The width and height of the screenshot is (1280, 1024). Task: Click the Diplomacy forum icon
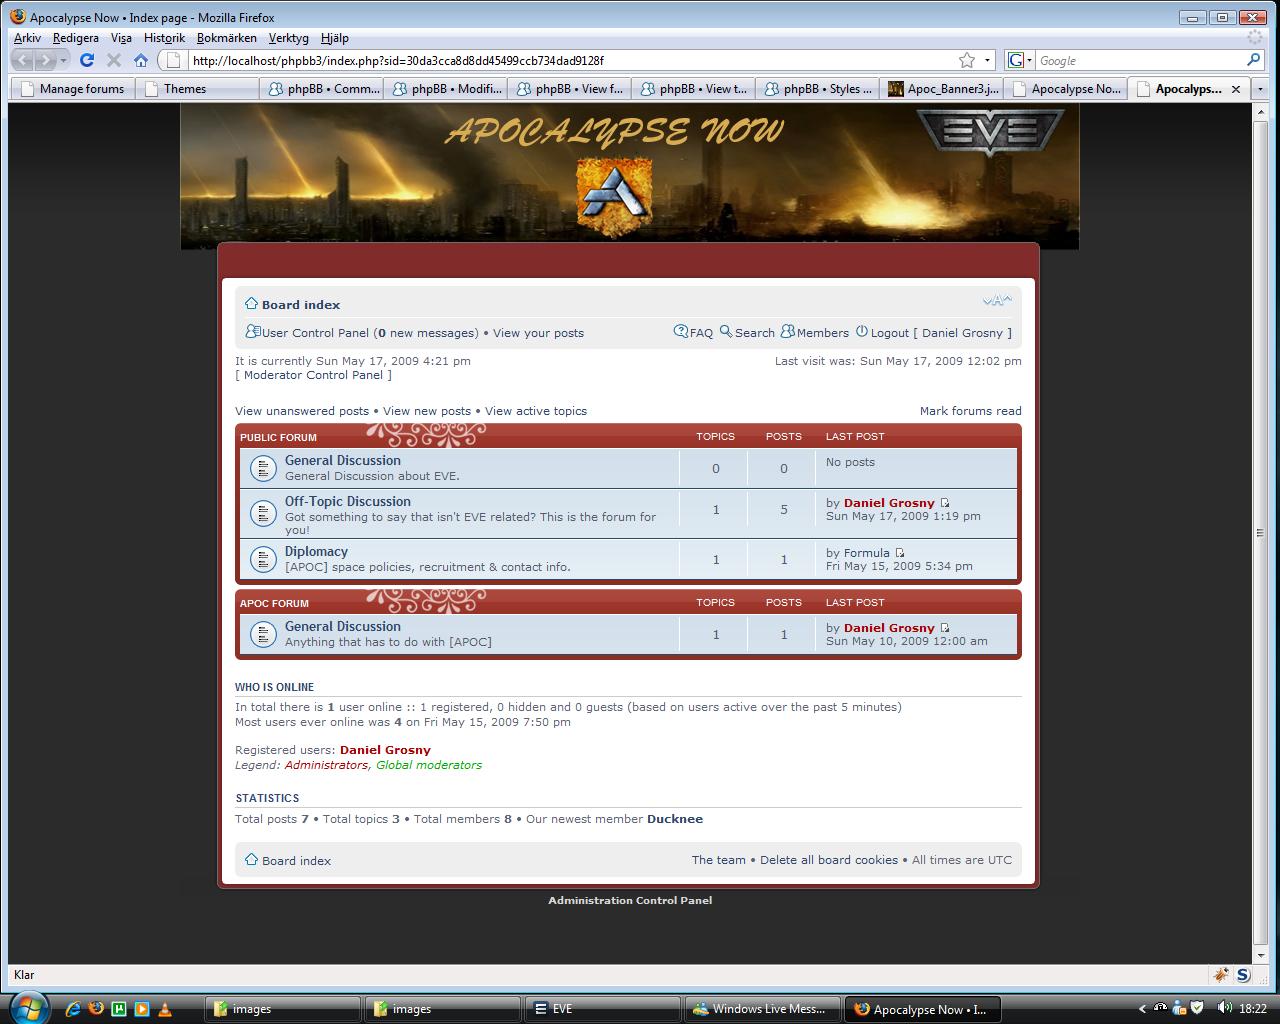pyautogui.click(x=262, y=559)
